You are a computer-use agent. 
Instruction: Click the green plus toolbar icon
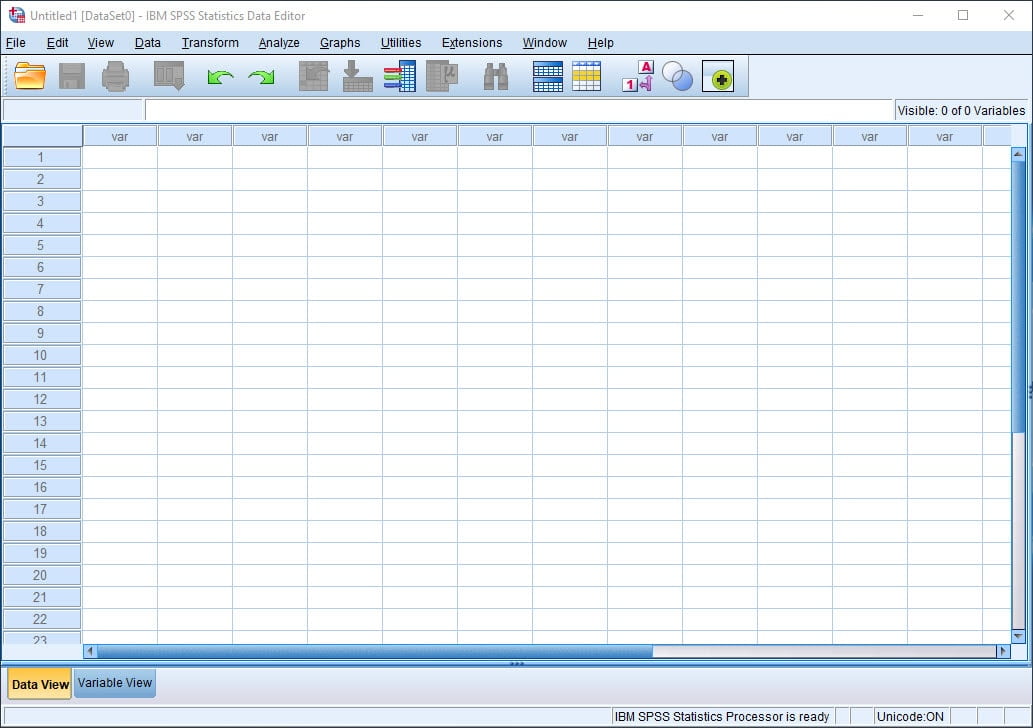[718, 76]
